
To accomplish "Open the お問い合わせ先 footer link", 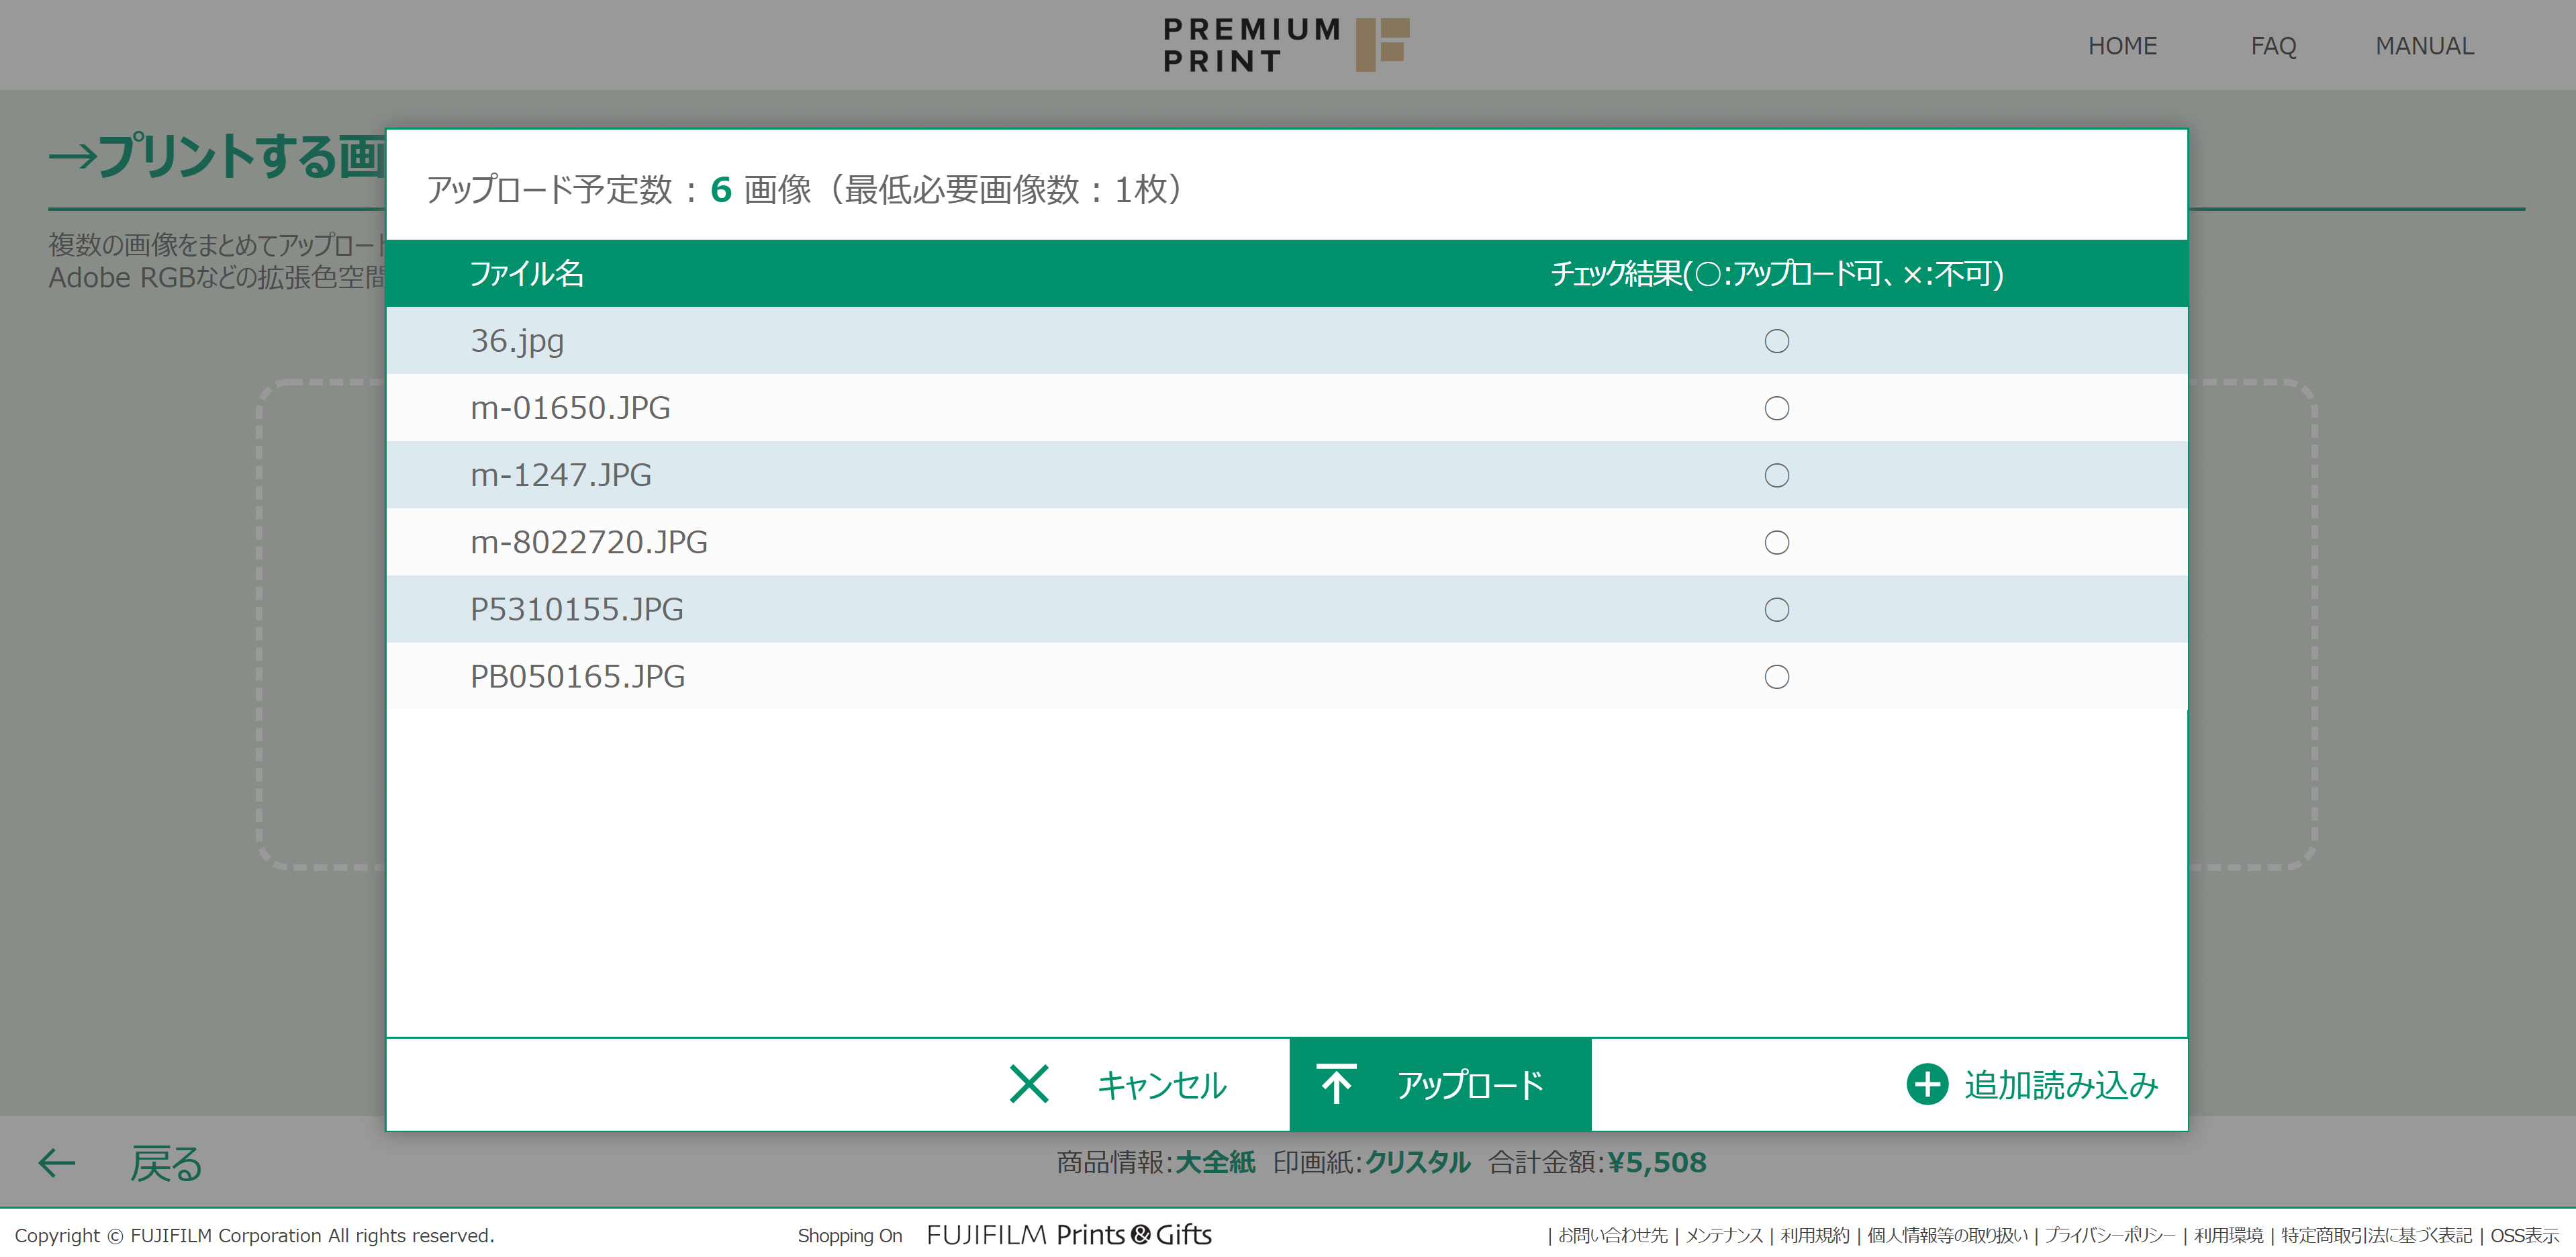I will click(1612, 1236).
